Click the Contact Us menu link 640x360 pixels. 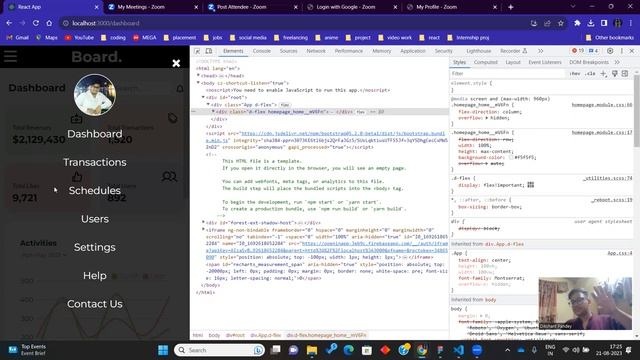click(95, 304)
